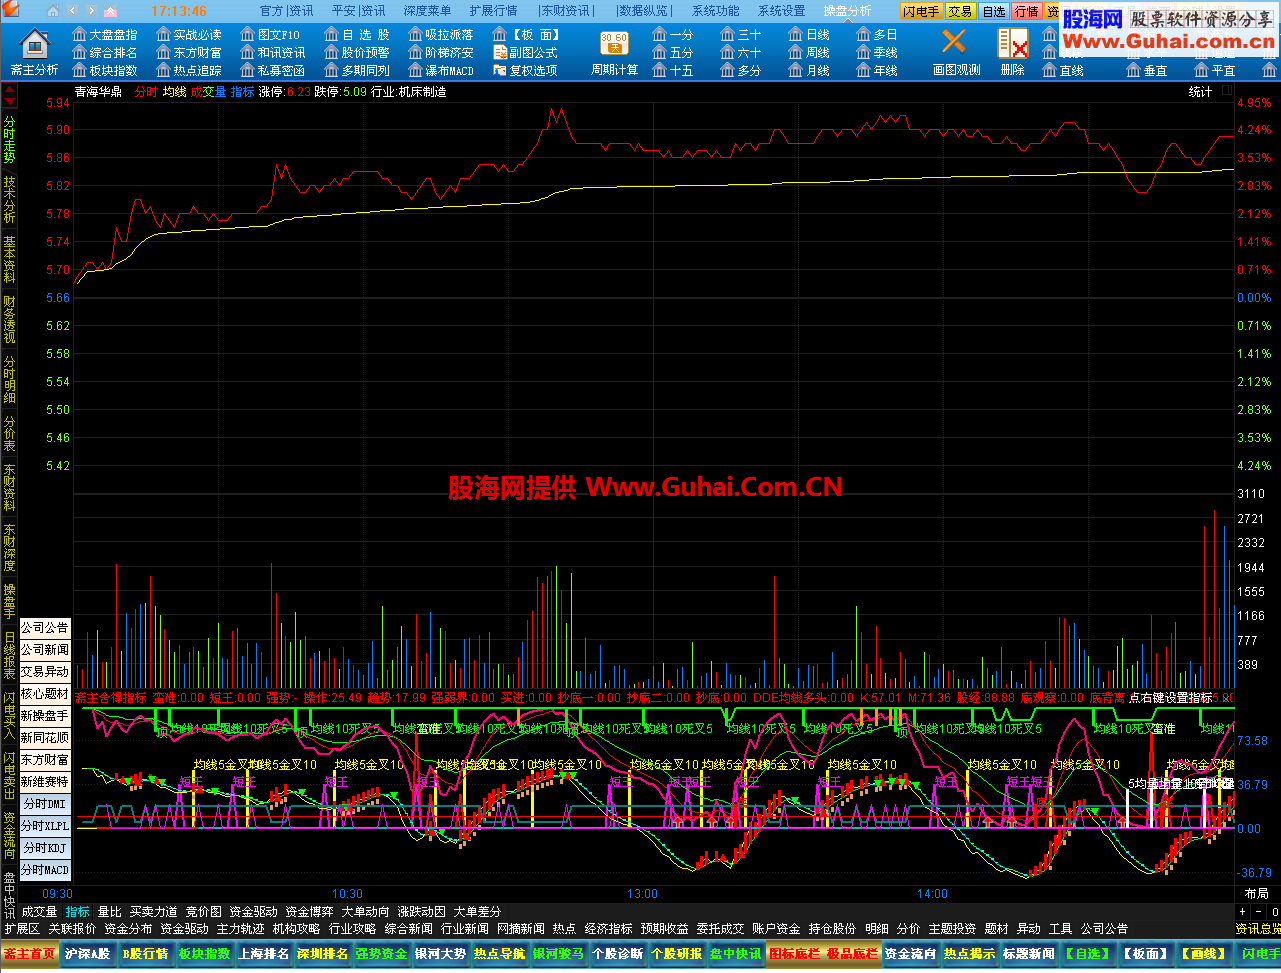Switch to the 成交量 sub-chart tab
Screen dimensions: 1281x973
click(39, 911)
